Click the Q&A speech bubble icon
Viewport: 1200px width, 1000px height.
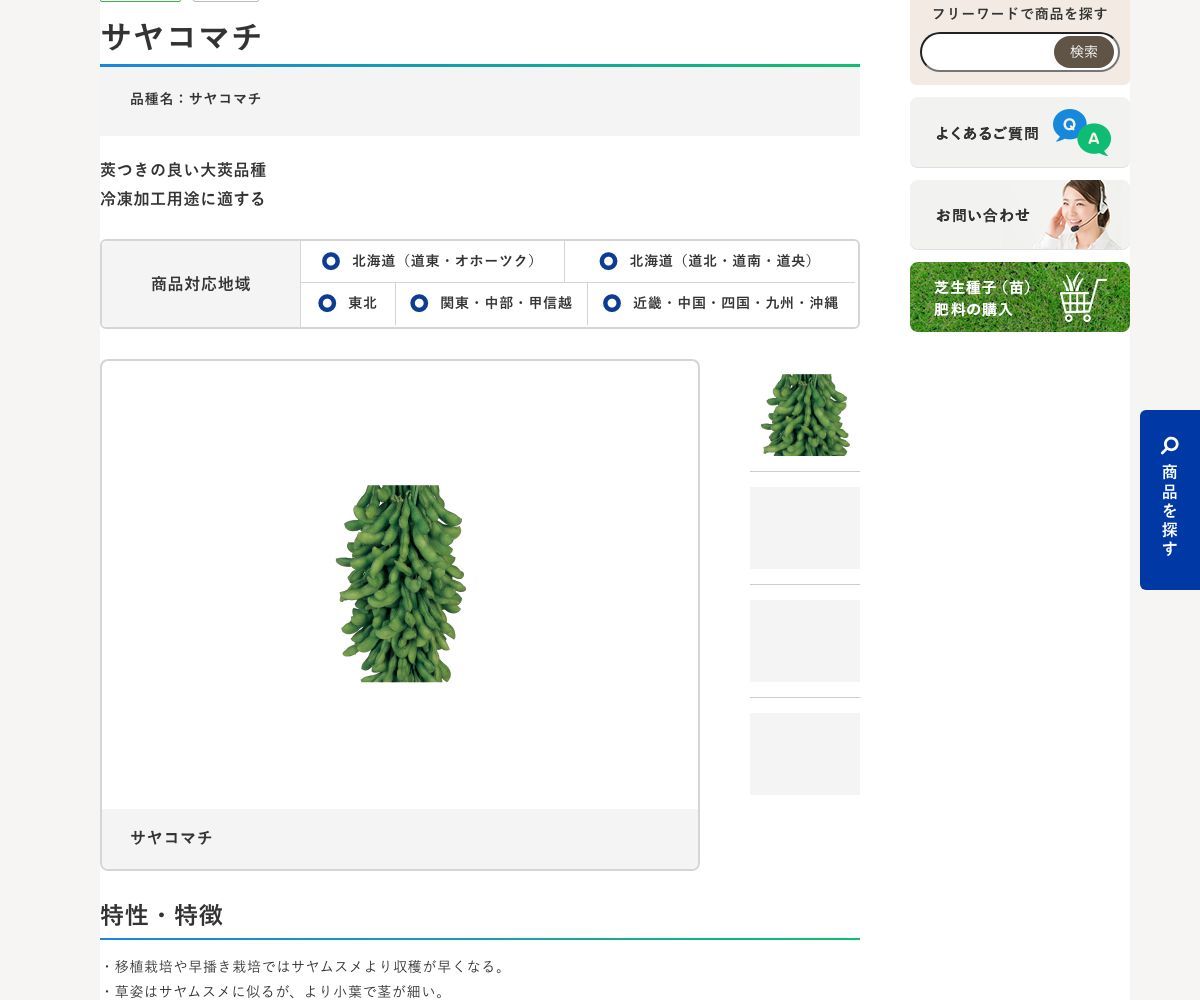point(1082,132)
